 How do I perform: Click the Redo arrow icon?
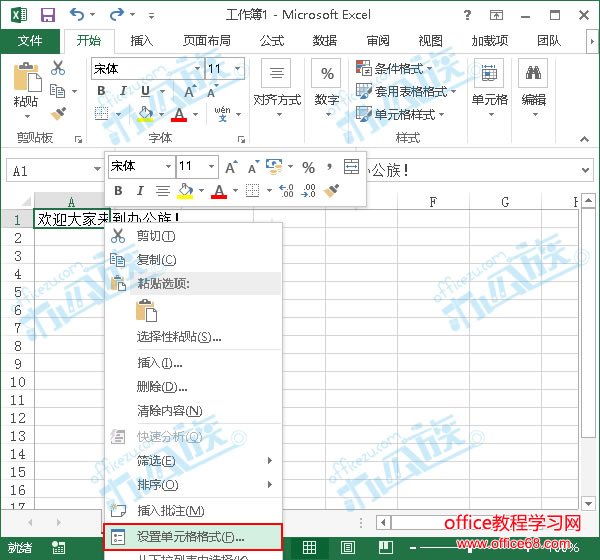tap(117, 15)
